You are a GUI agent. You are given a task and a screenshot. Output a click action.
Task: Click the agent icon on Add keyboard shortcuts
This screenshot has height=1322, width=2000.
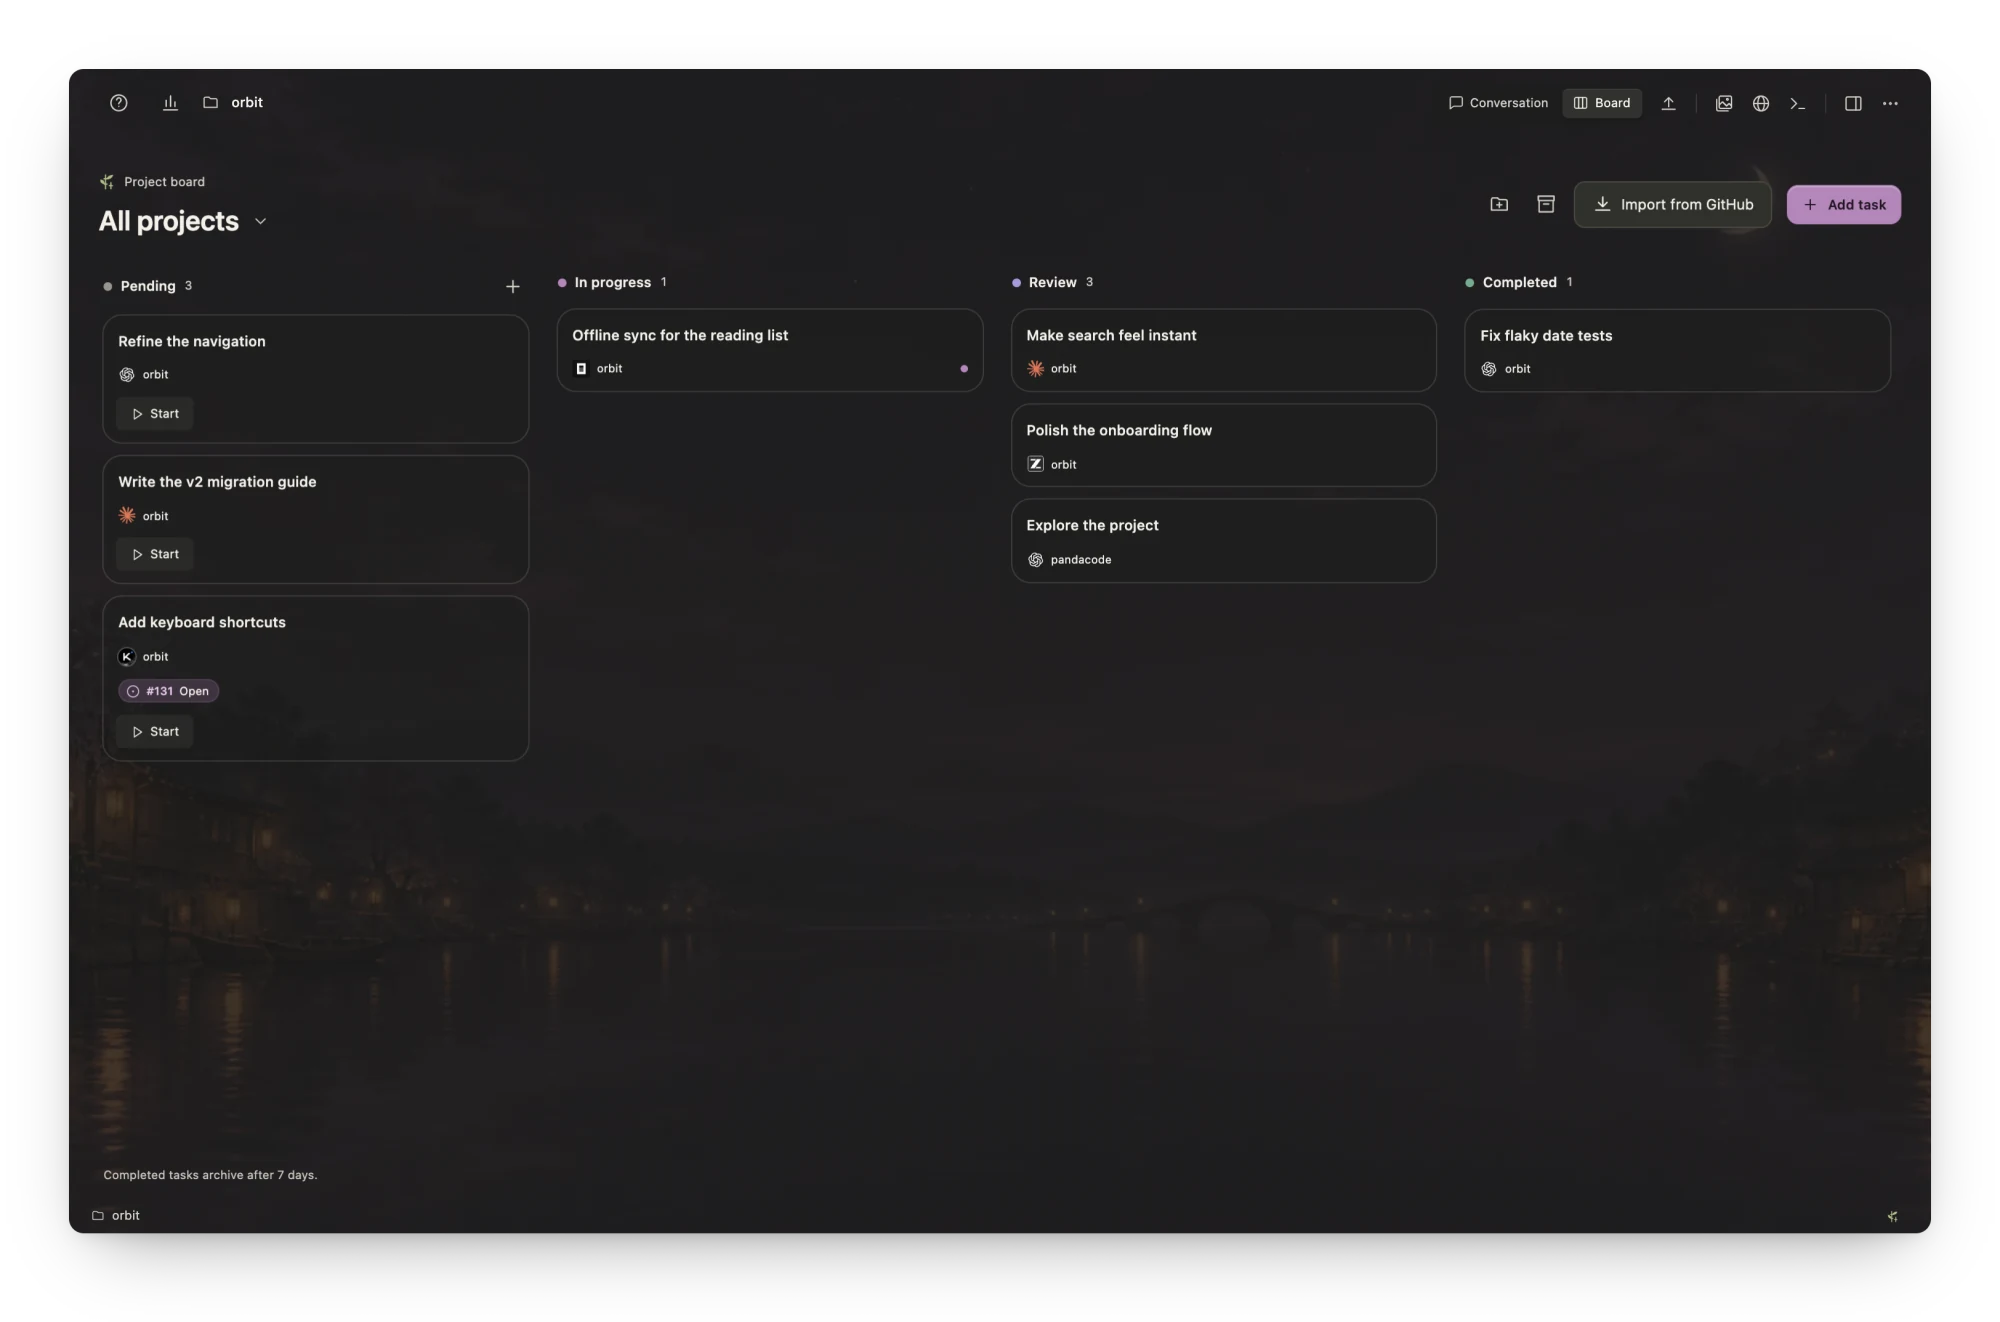tap(127, 657)
